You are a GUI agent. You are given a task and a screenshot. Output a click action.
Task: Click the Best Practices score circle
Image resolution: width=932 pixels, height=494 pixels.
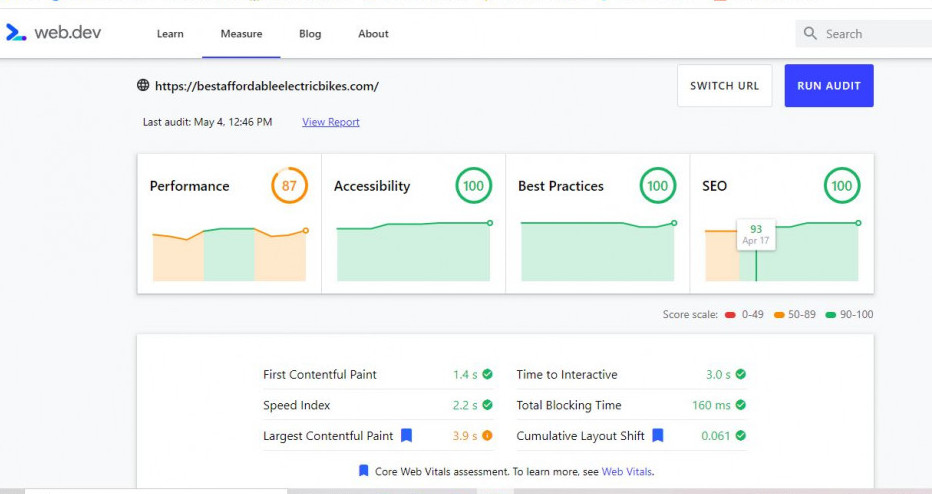657,186
